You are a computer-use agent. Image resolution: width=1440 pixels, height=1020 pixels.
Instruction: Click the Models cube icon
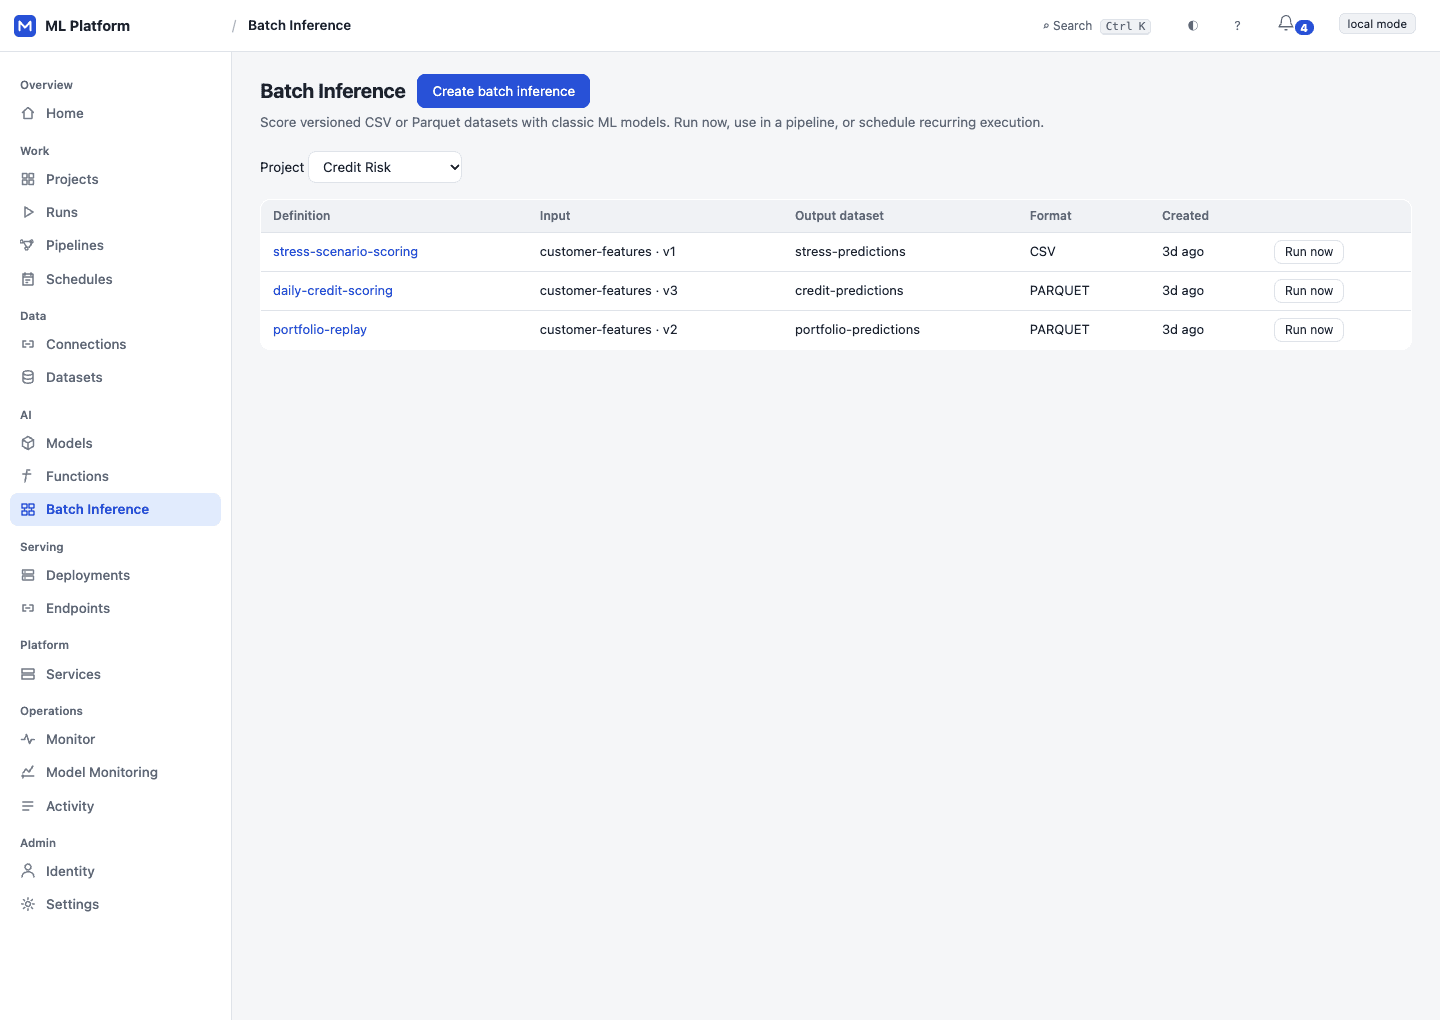pos(28,443)
